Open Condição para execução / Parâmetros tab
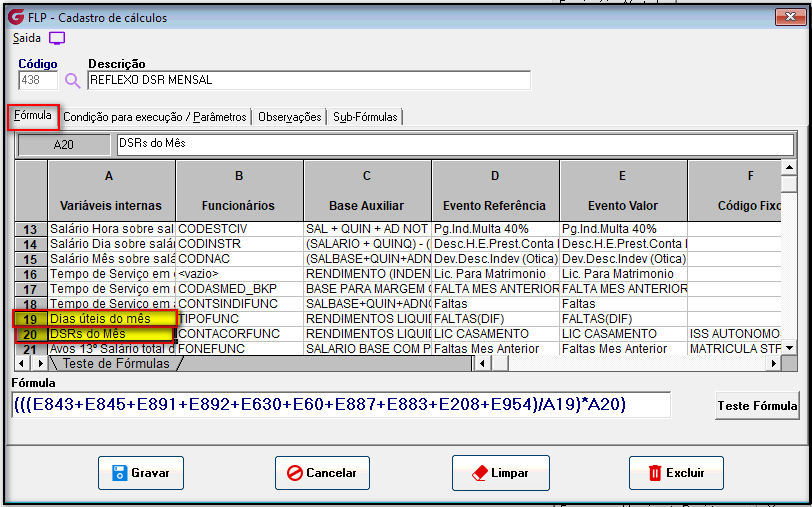 (x=155, y=117)
